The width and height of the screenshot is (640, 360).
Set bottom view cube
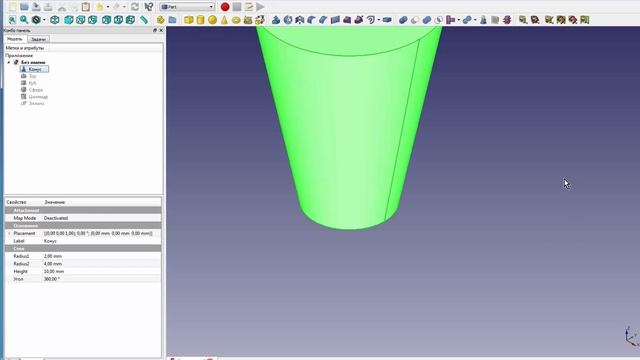(118, 20)
